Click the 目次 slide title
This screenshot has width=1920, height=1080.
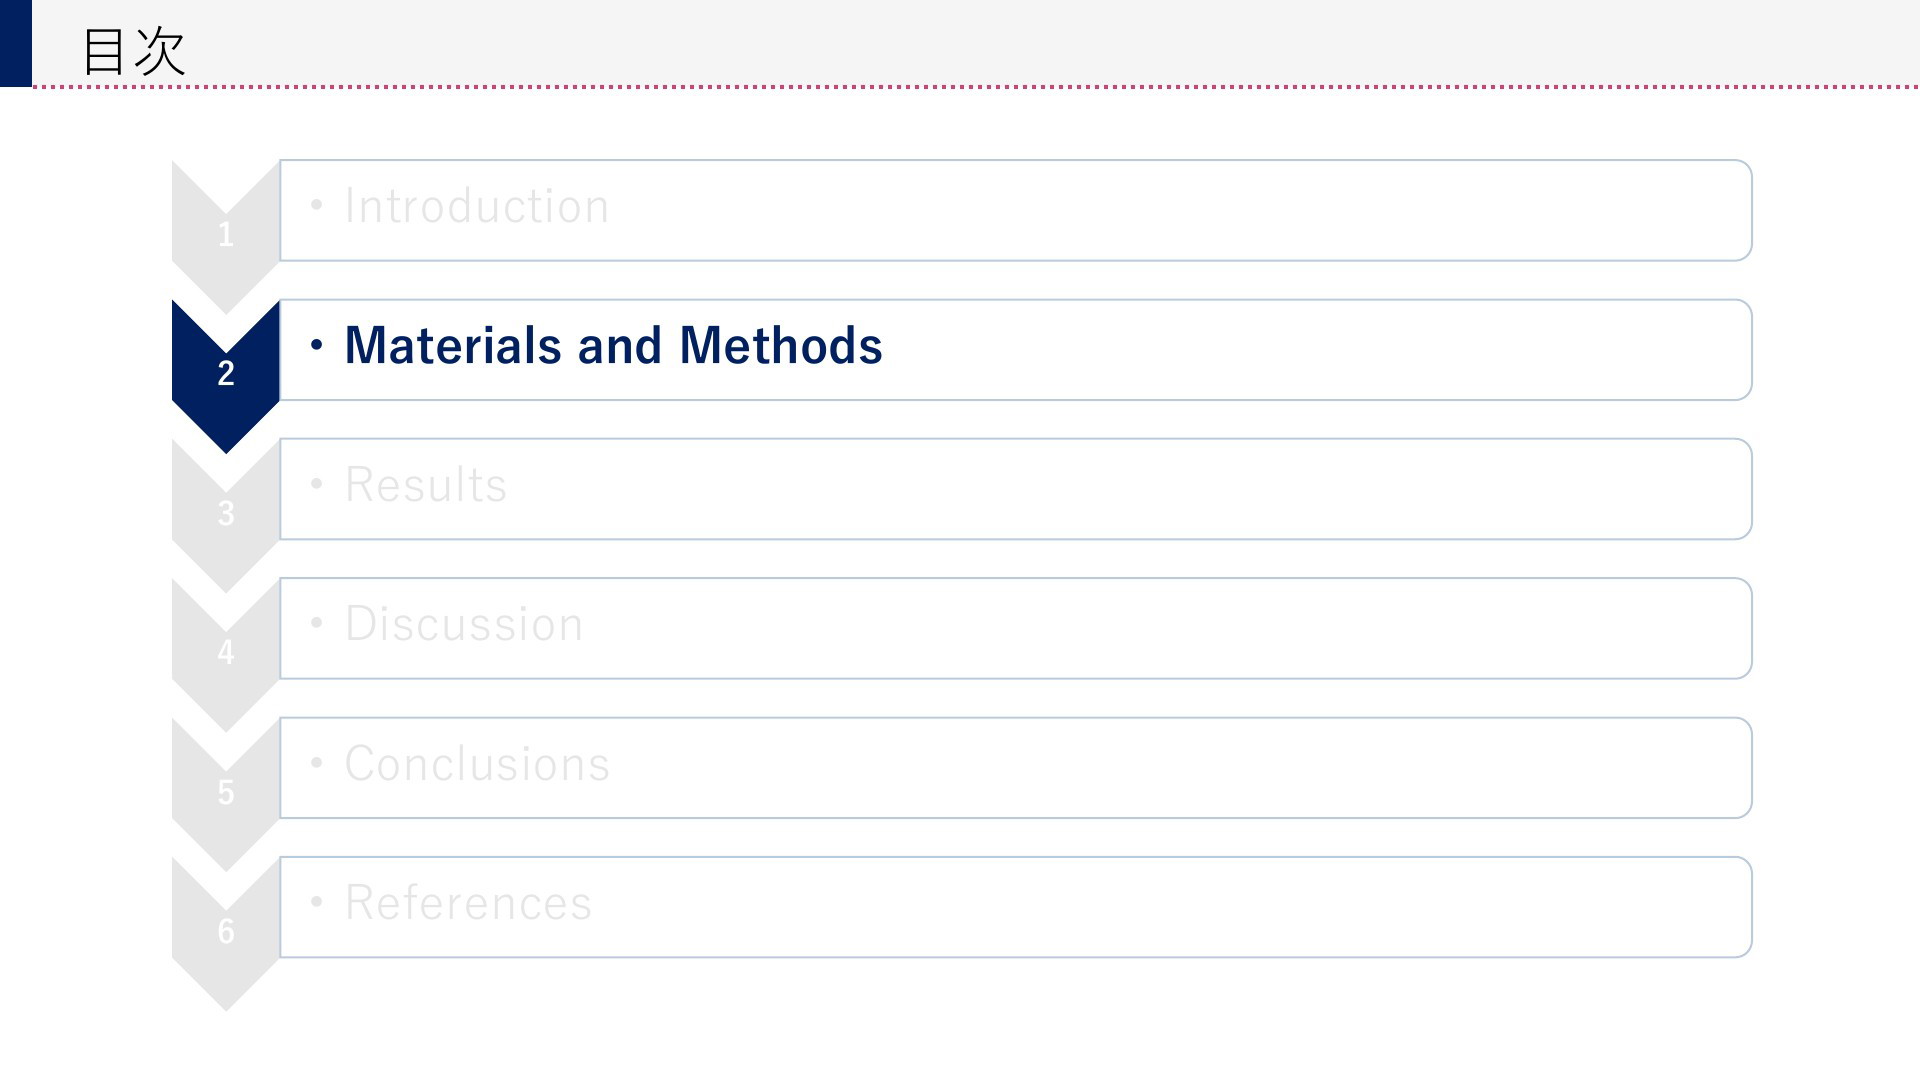click(133, 51)
